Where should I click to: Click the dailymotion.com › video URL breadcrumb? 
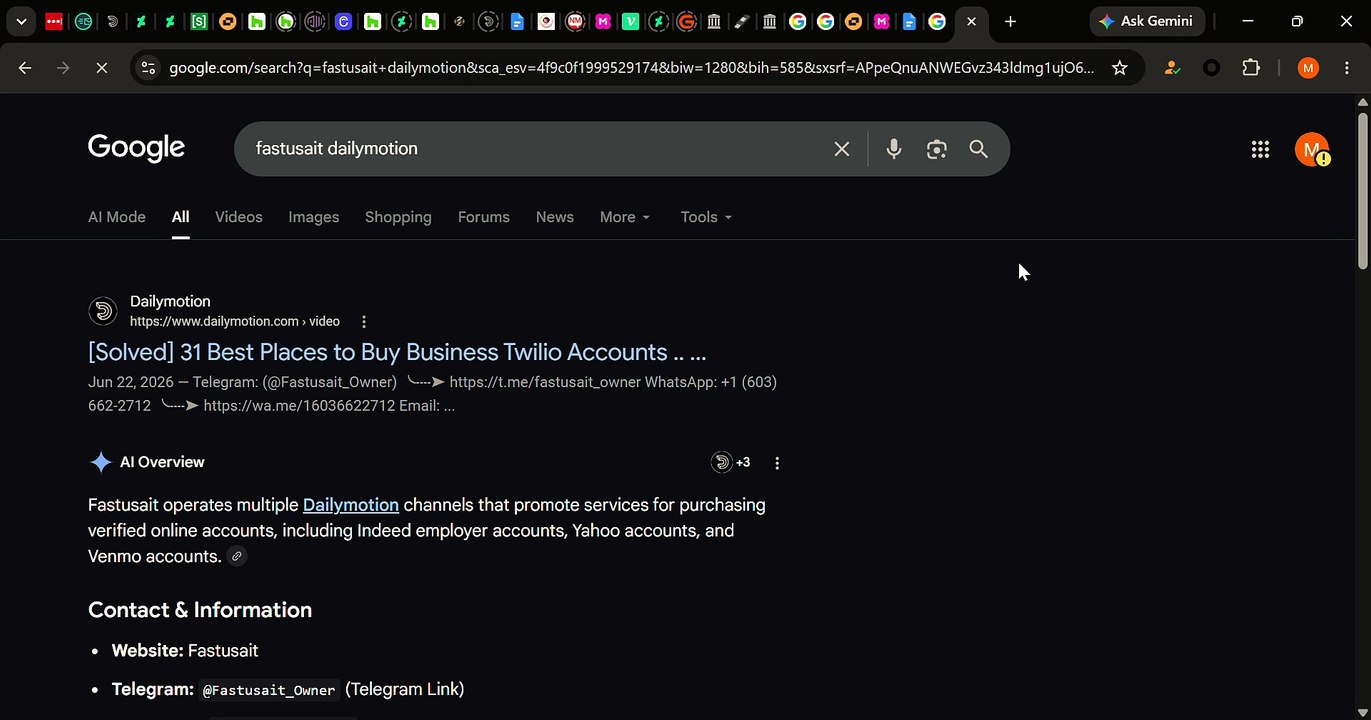tap(235, 321)
